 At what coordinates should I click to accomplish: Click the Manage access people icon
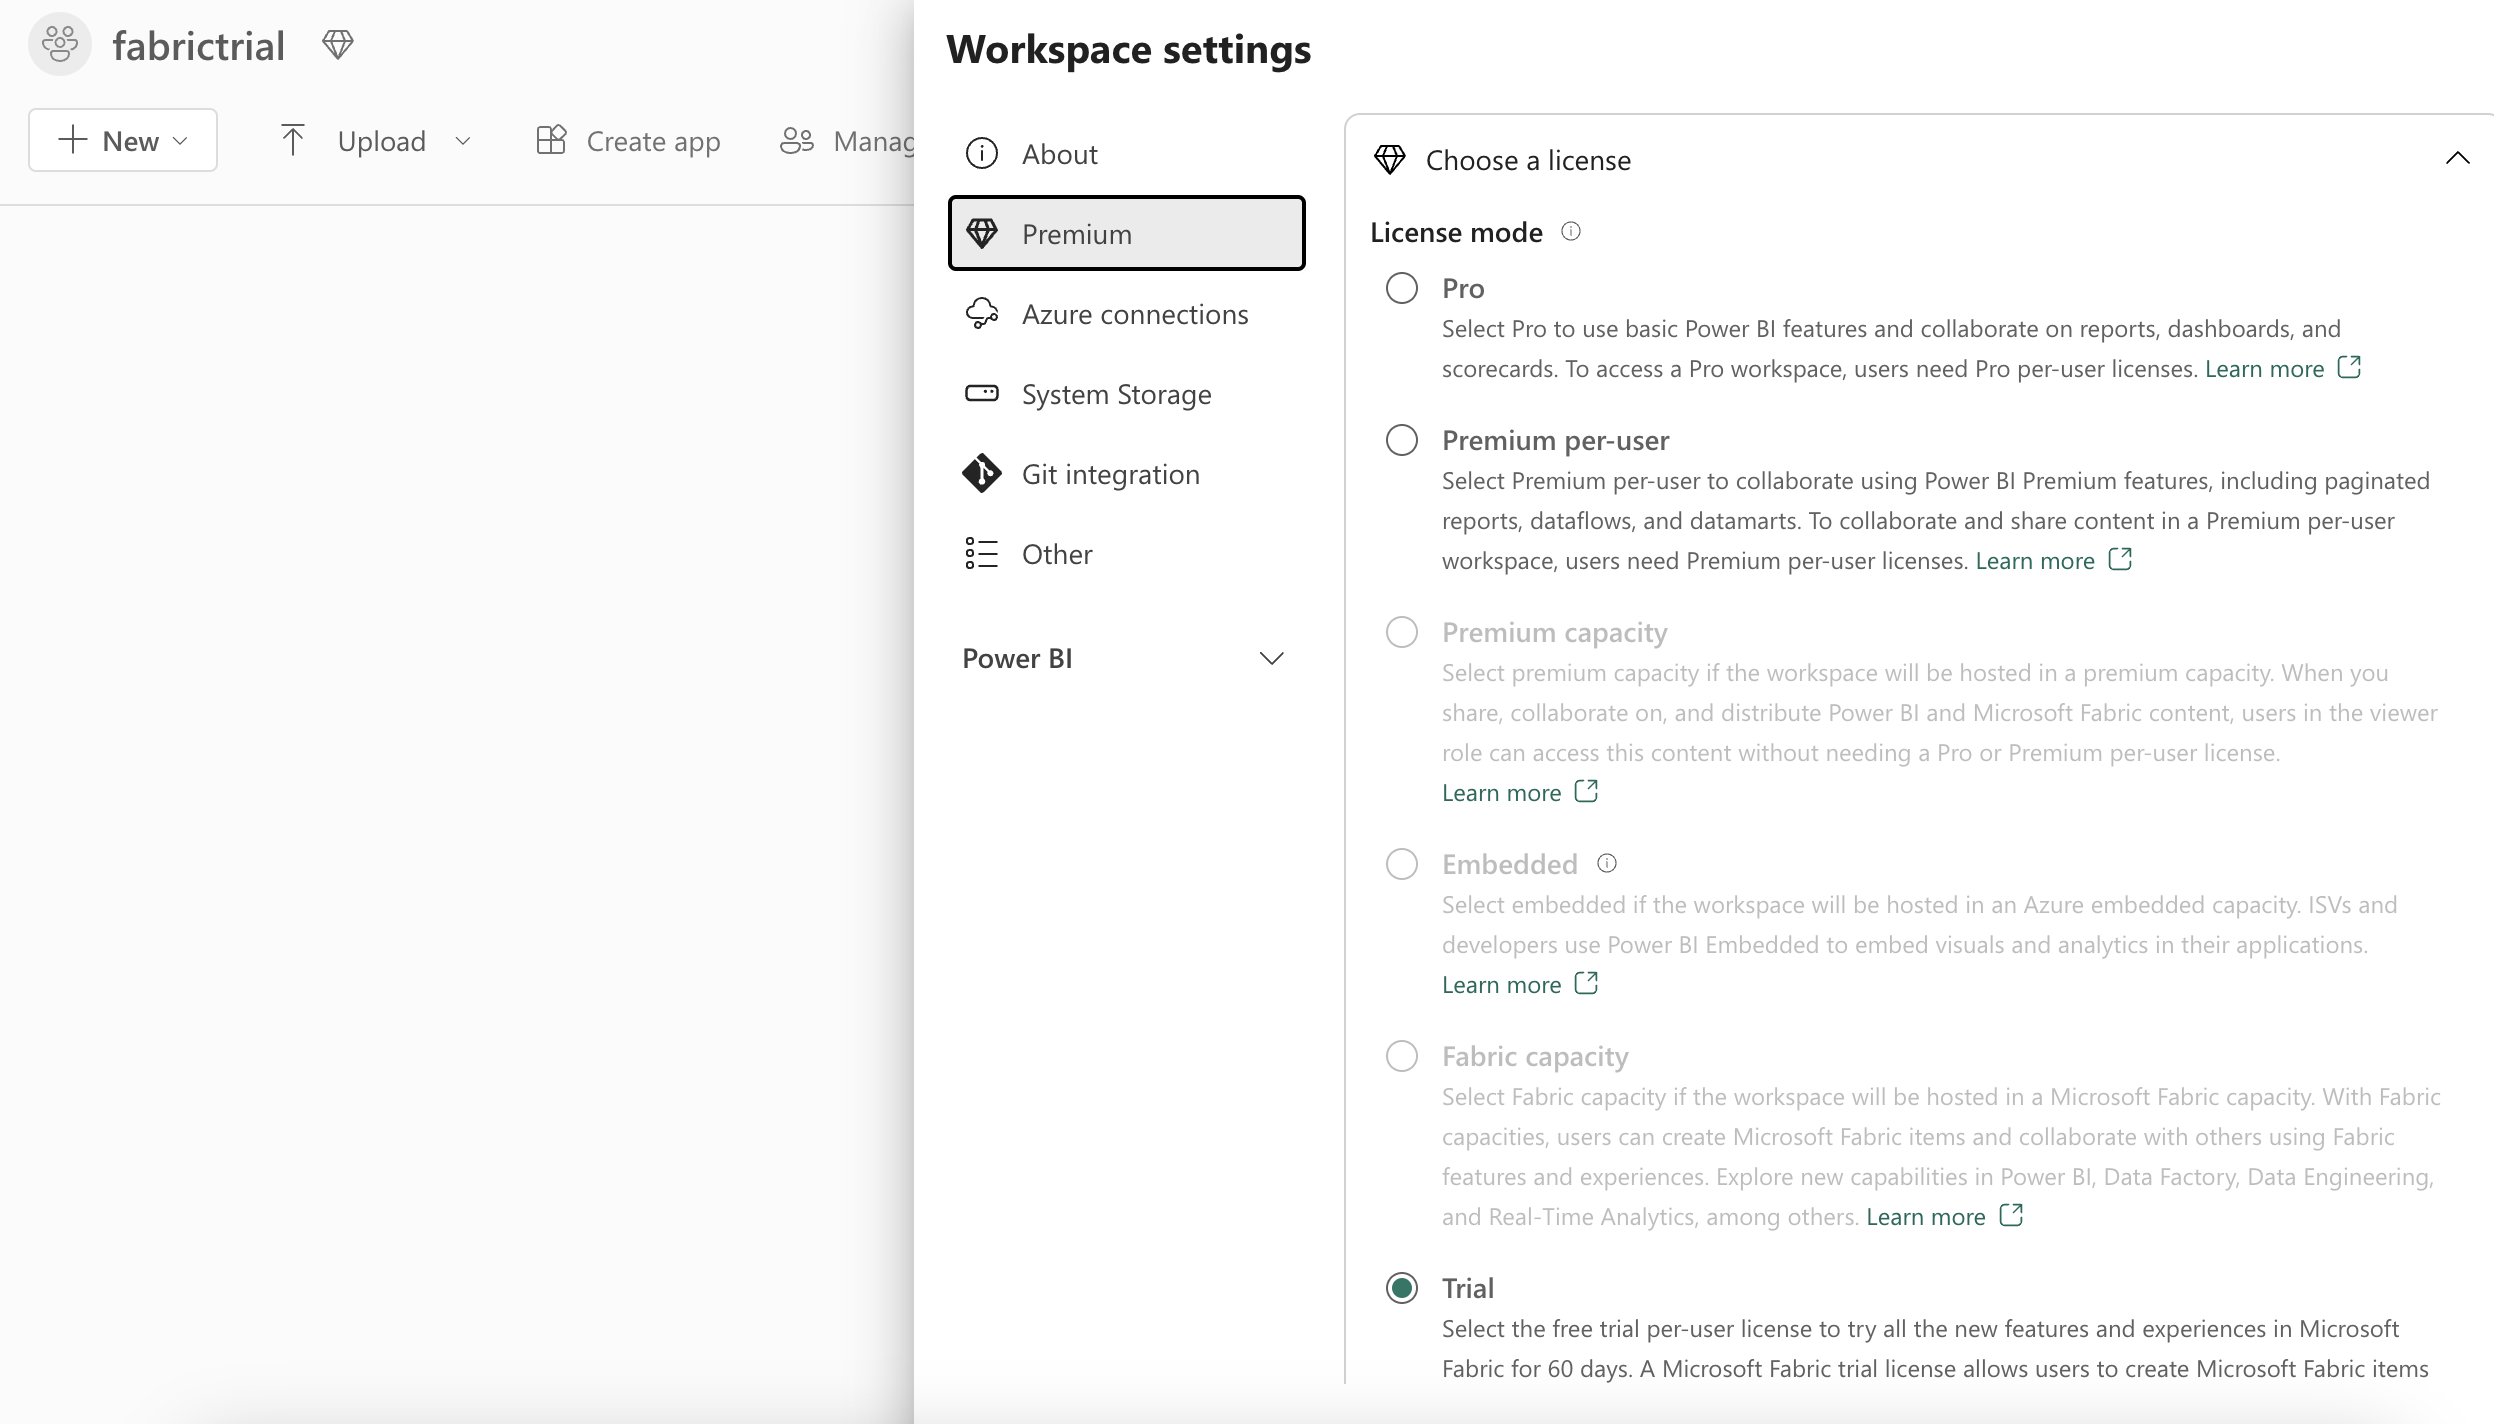pyautogui.click(x=797, y=140)
